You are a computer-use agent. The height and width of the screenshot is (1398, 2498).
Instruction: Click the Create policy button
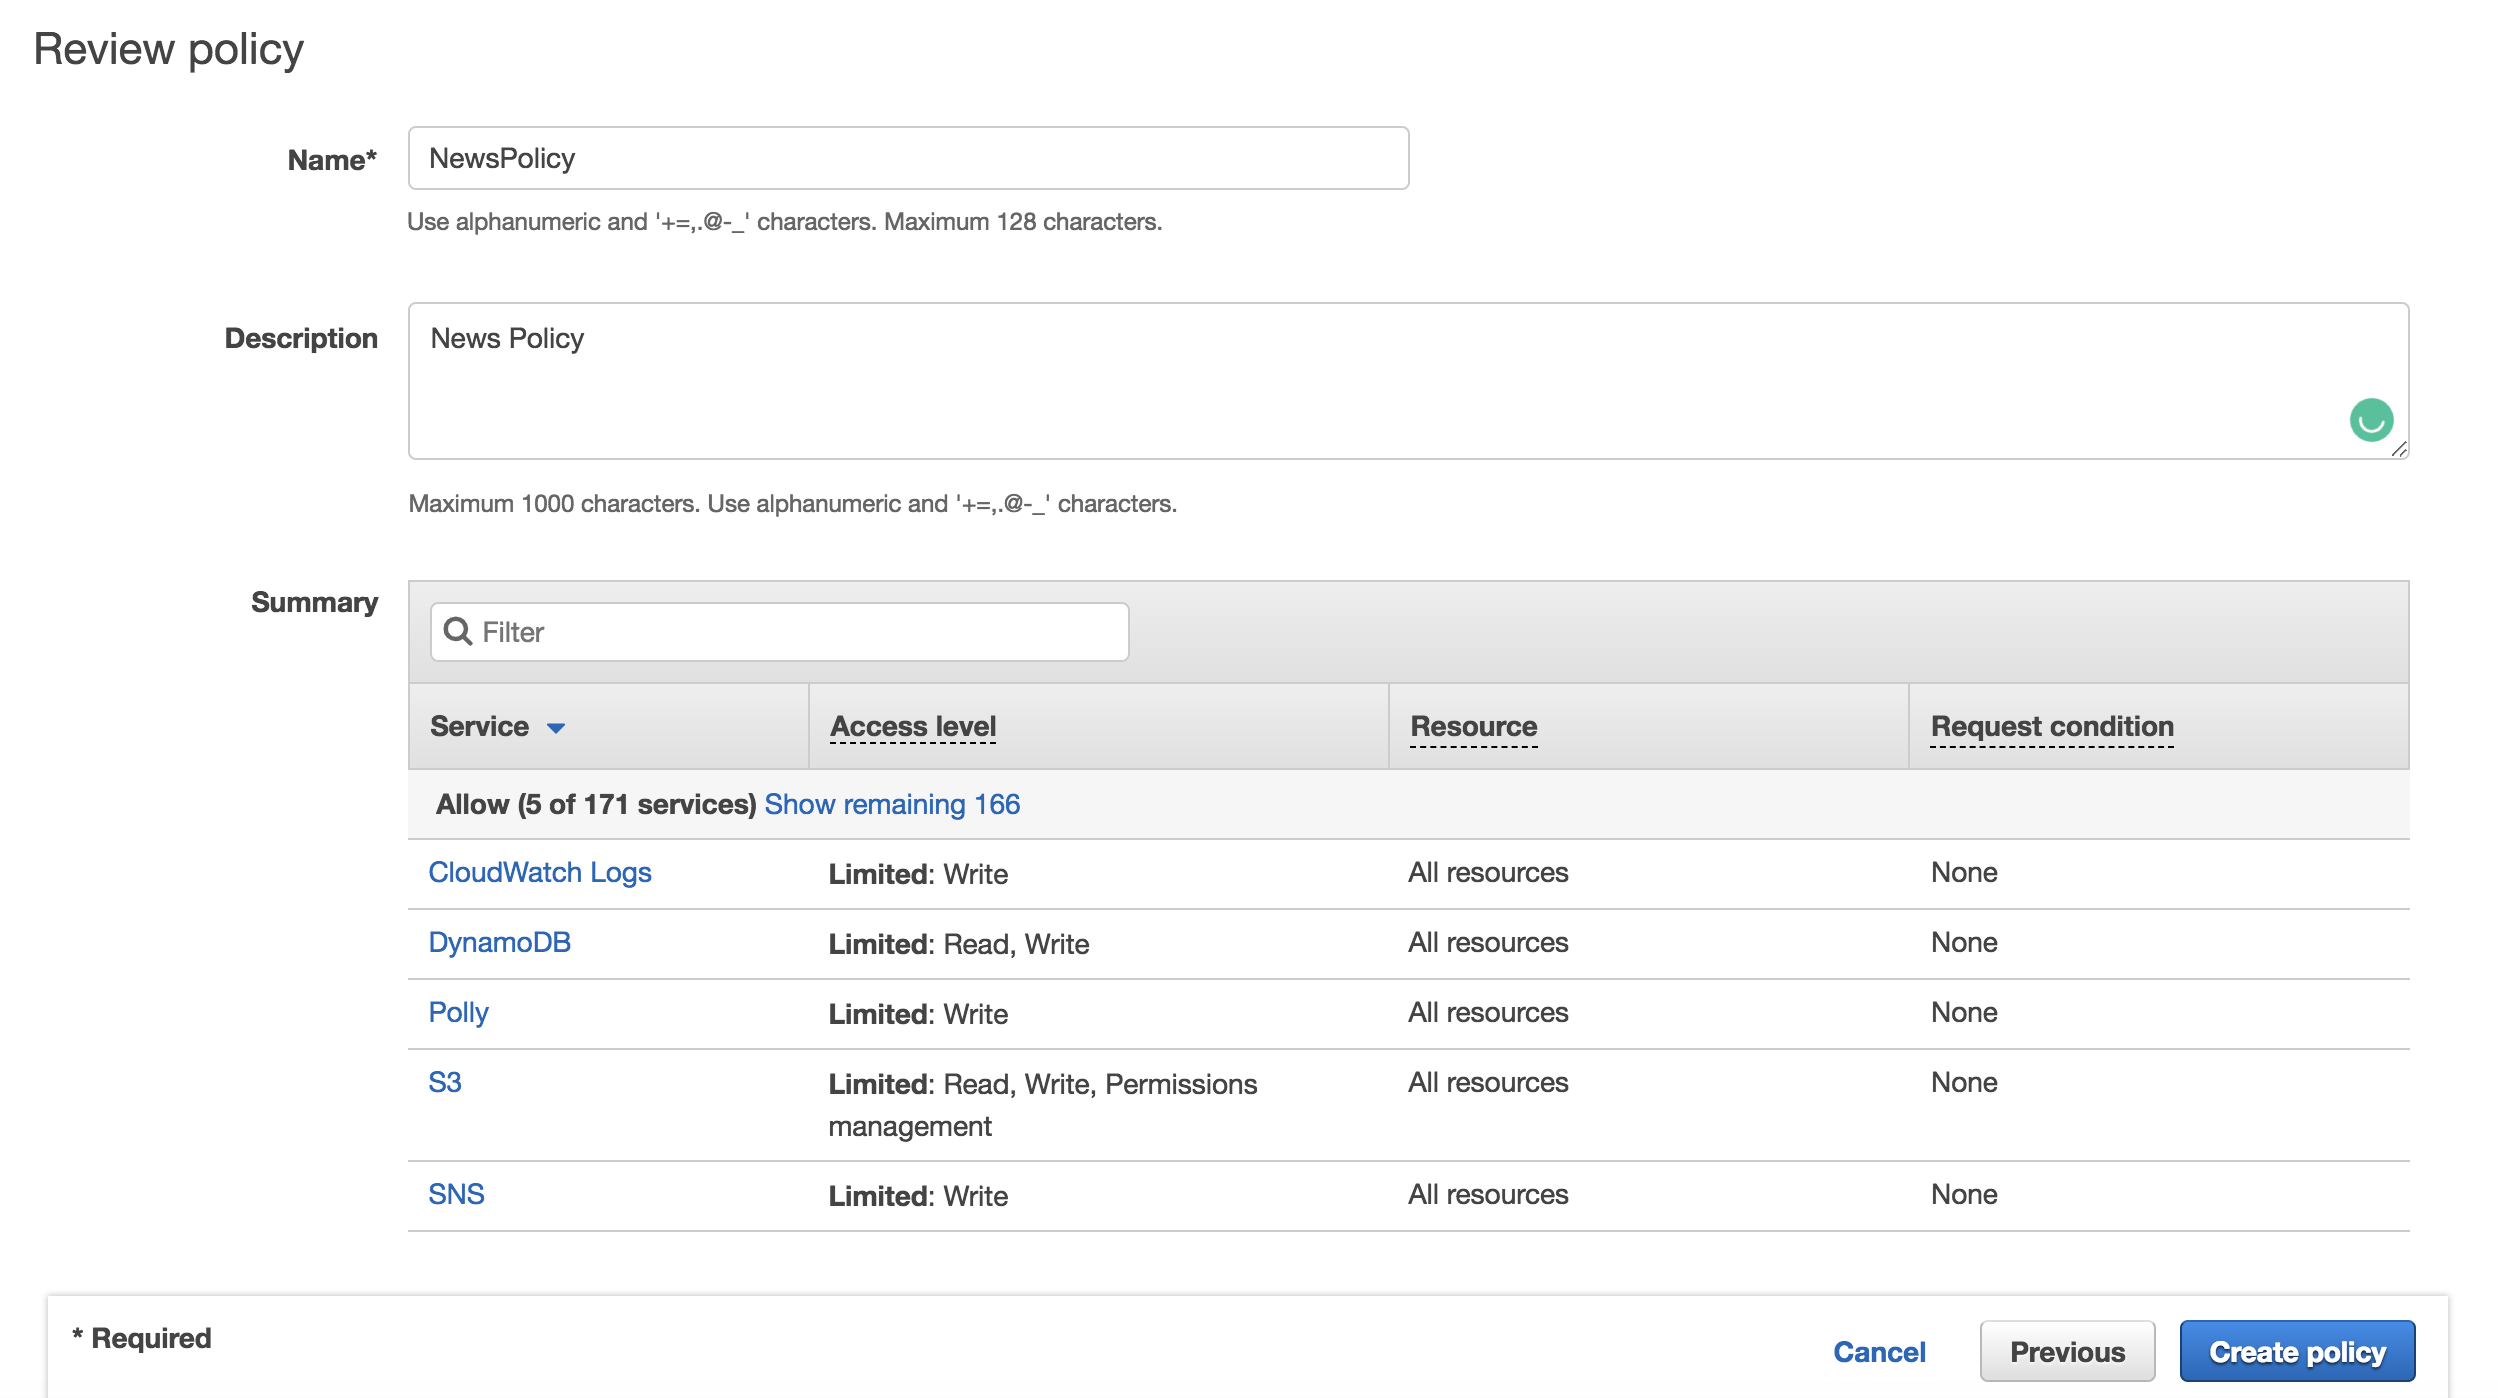[2297, 1351]
